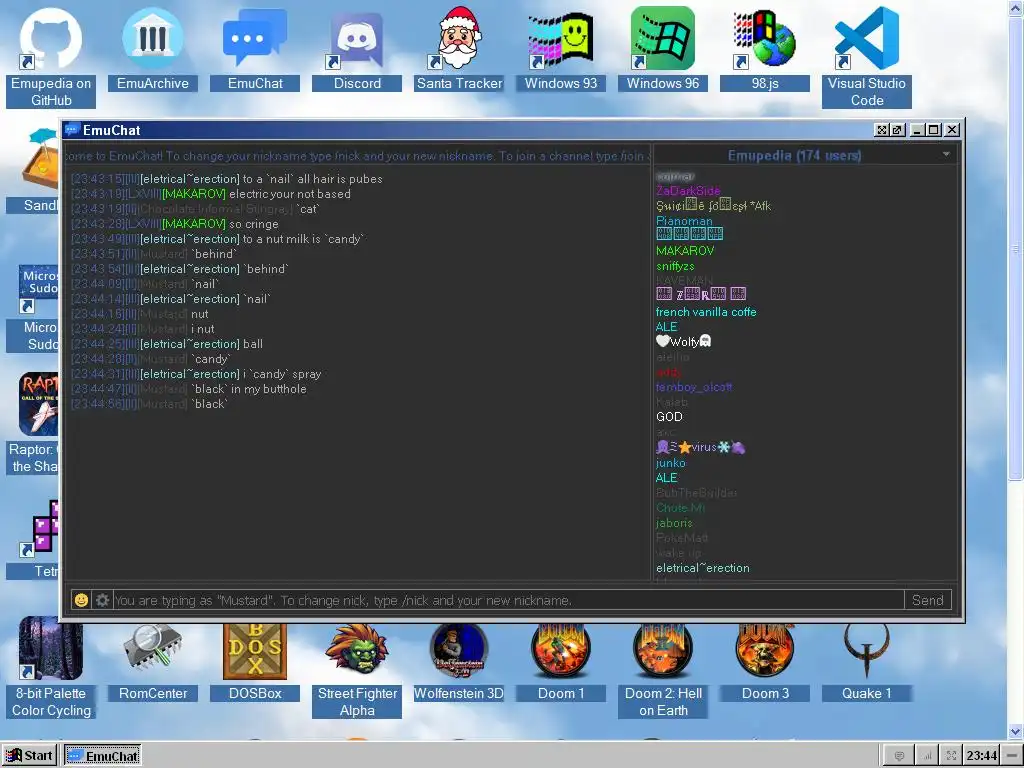Image resolution: width=1024 pixels, height=768 pixels.
Task: Launch the Windows 96 shortcut
Action: (663, 48)
